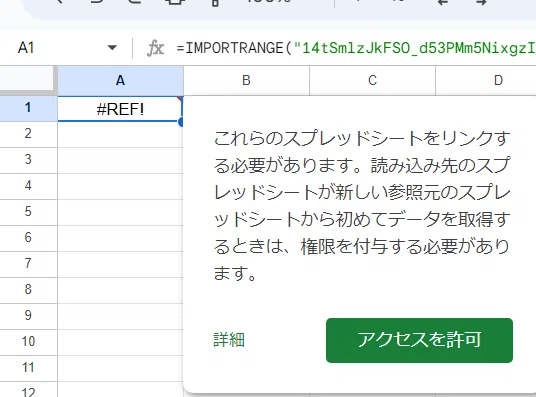Viewport: 536px width, 397px height.
Task: Select column D header
Action: pos(486,80)
